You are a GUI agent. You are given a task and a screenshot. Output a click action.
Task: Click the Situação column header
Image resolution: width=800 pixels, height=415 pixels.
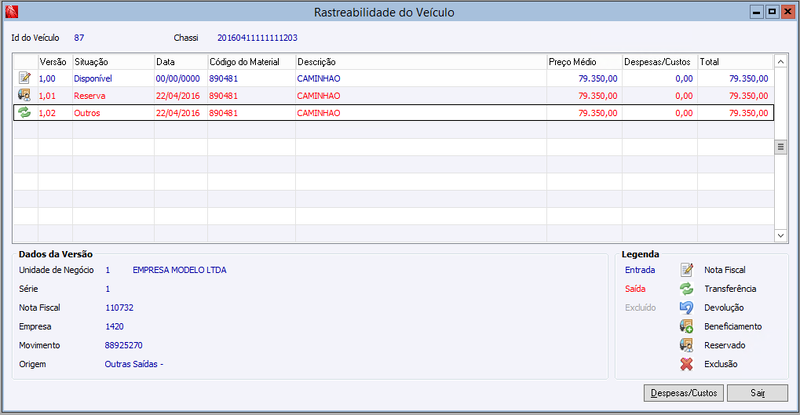pos(113,62)
